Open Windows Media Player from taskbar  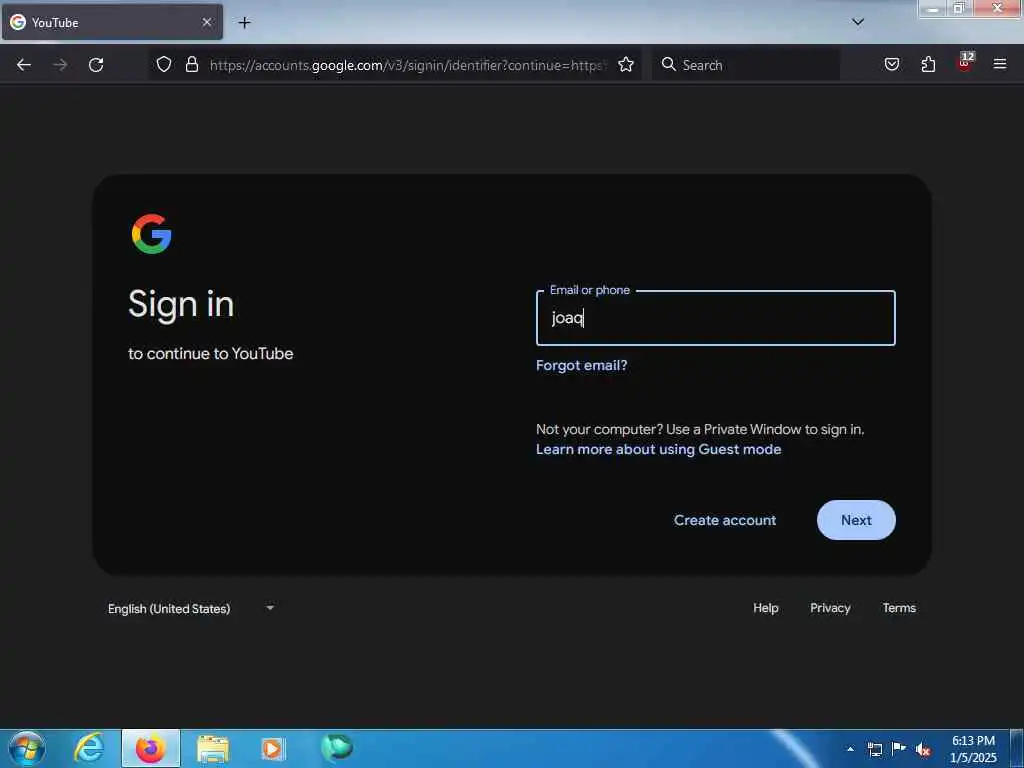click(272, 749)
